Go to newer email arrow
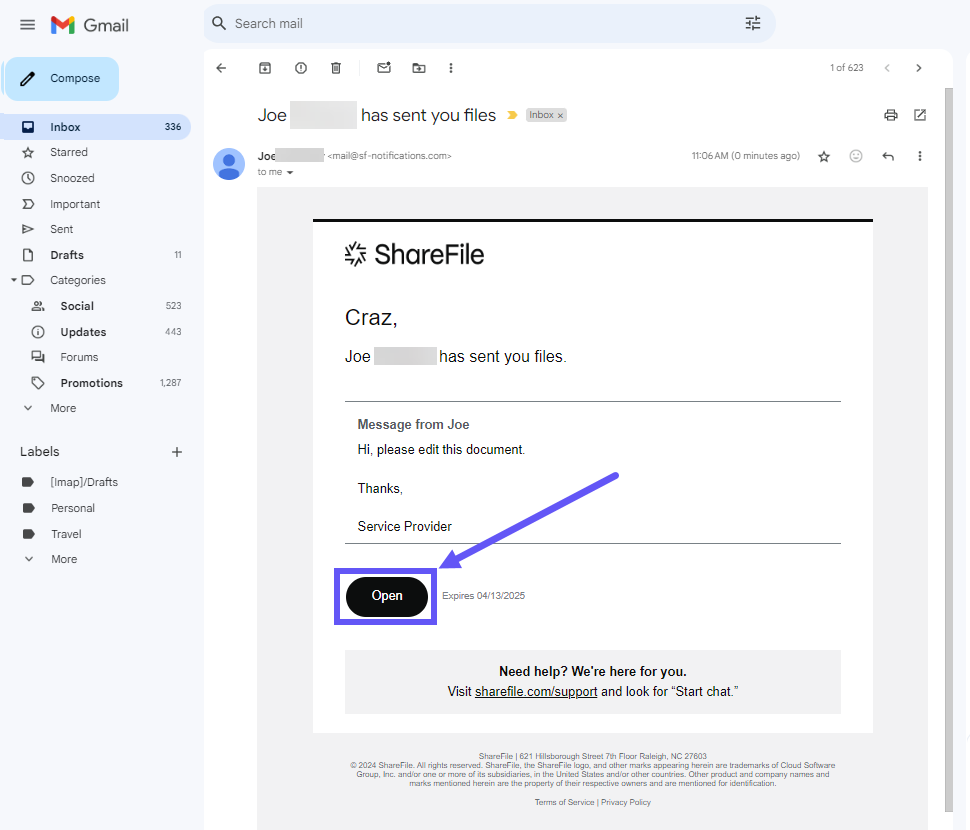 point(887,68)
